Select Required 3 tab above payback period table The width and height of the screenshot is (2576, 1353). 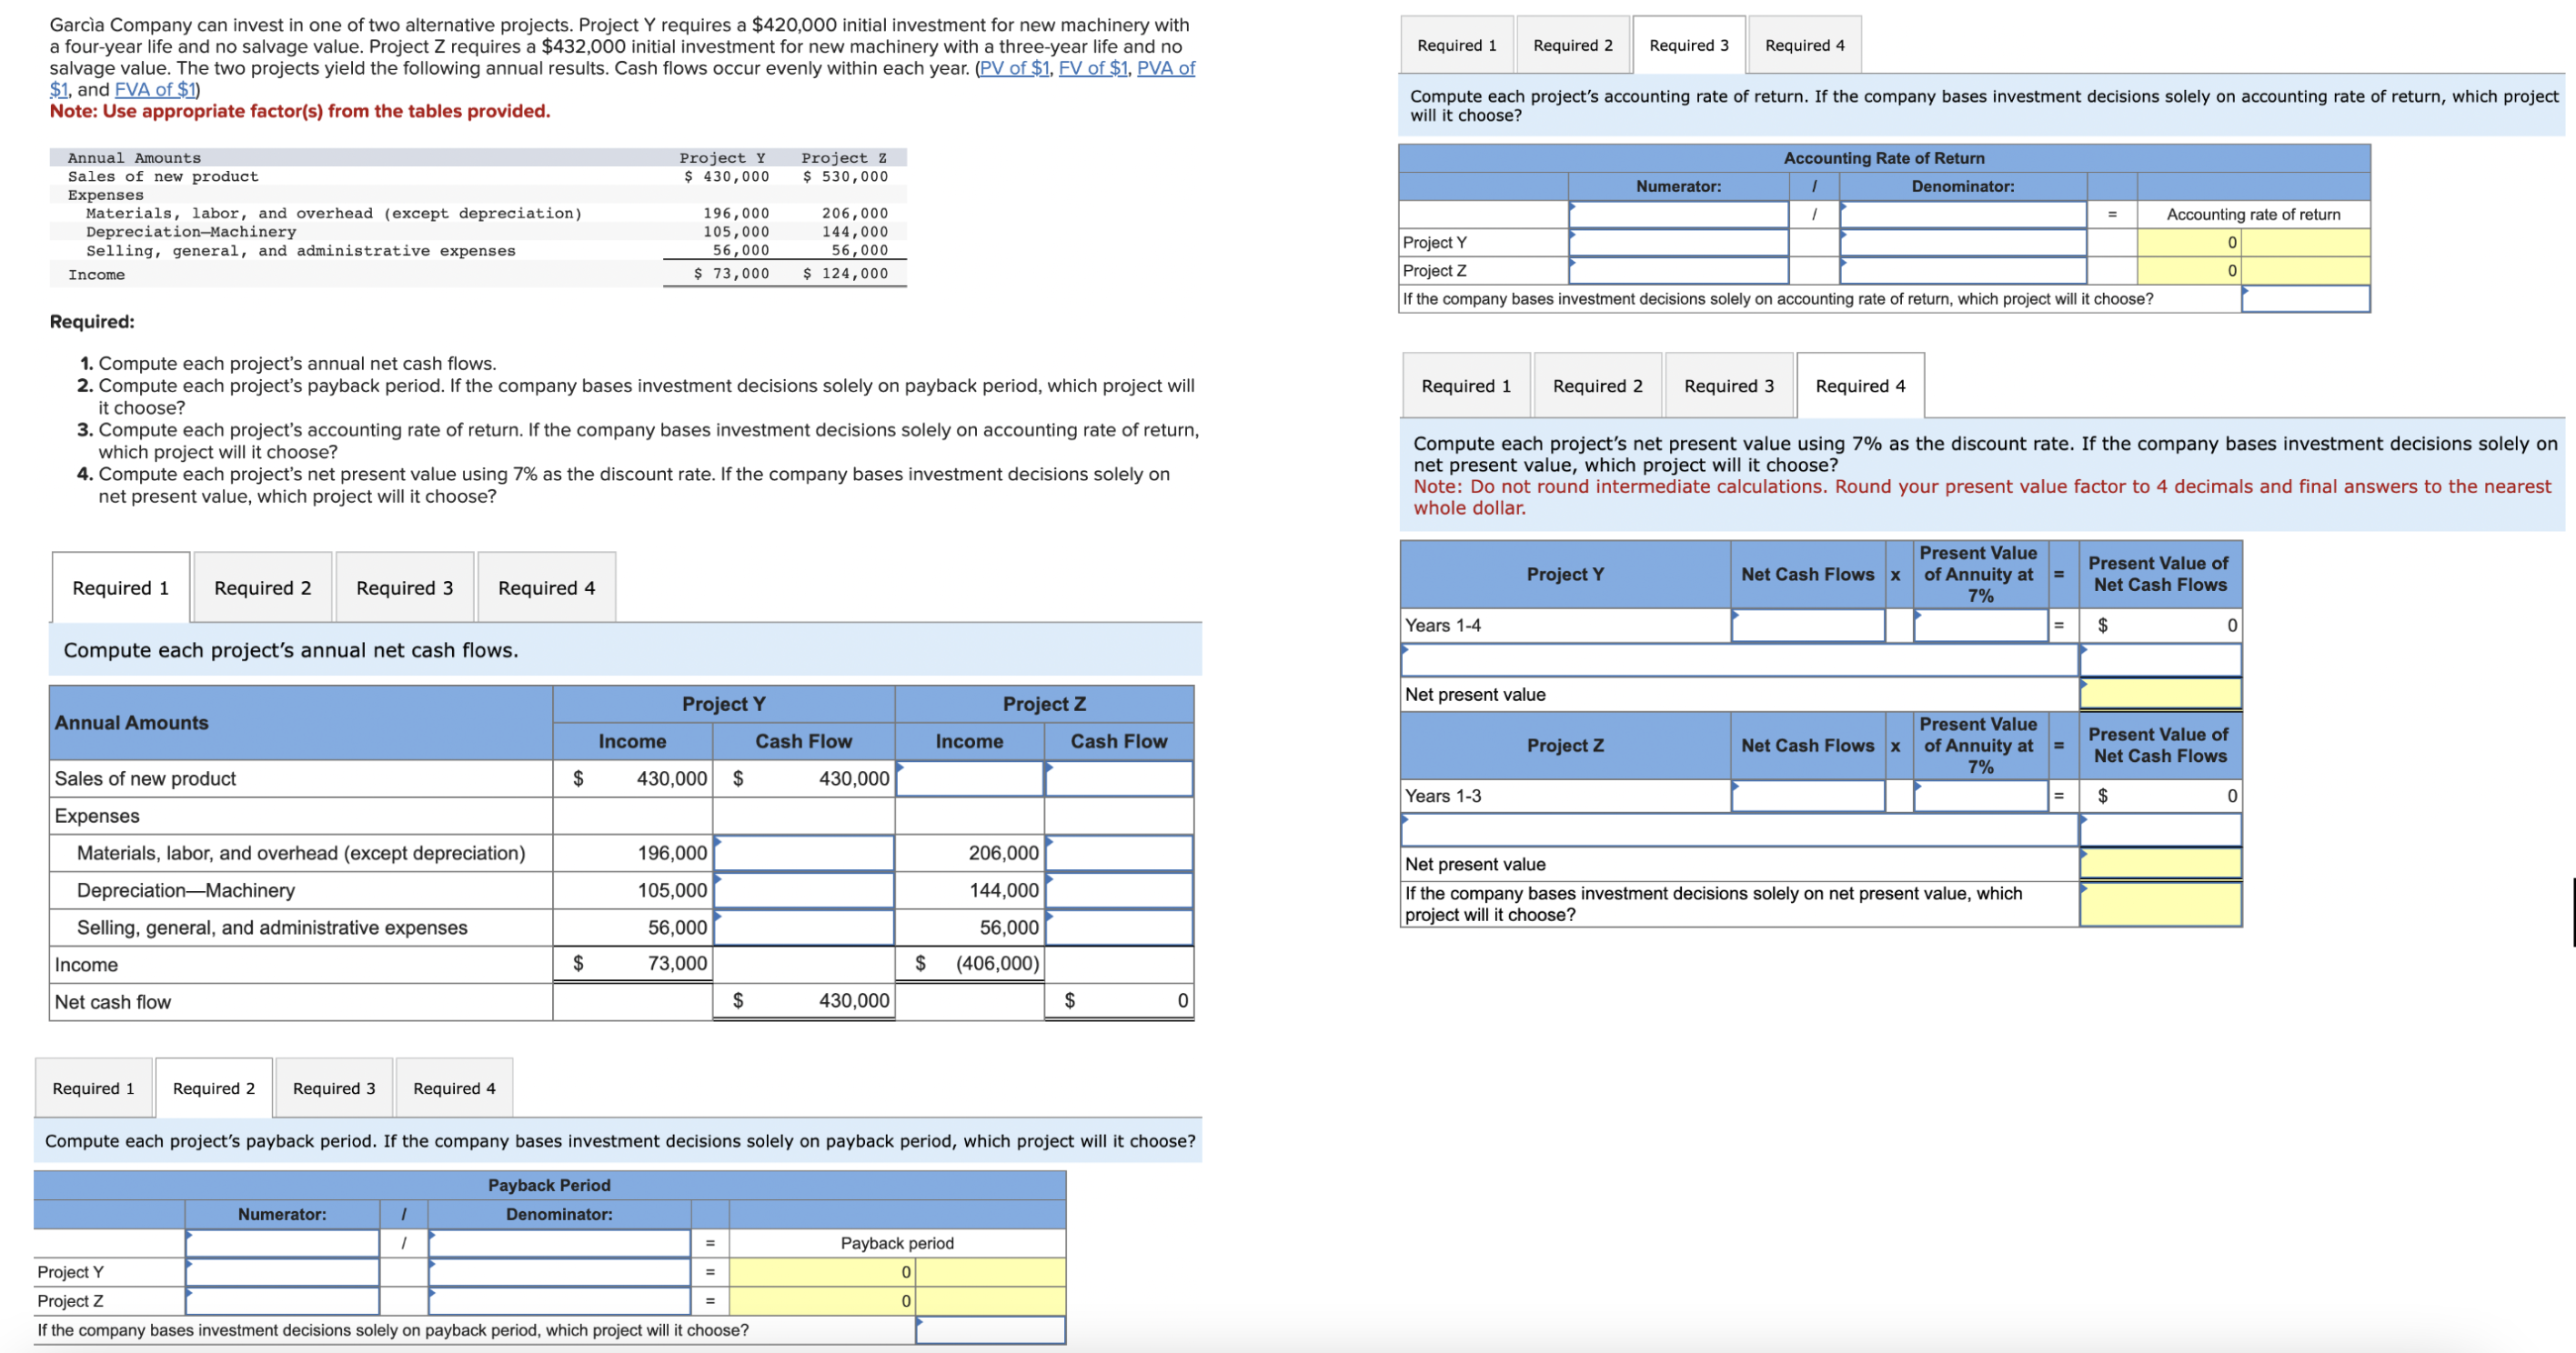tap(334, 1088)
